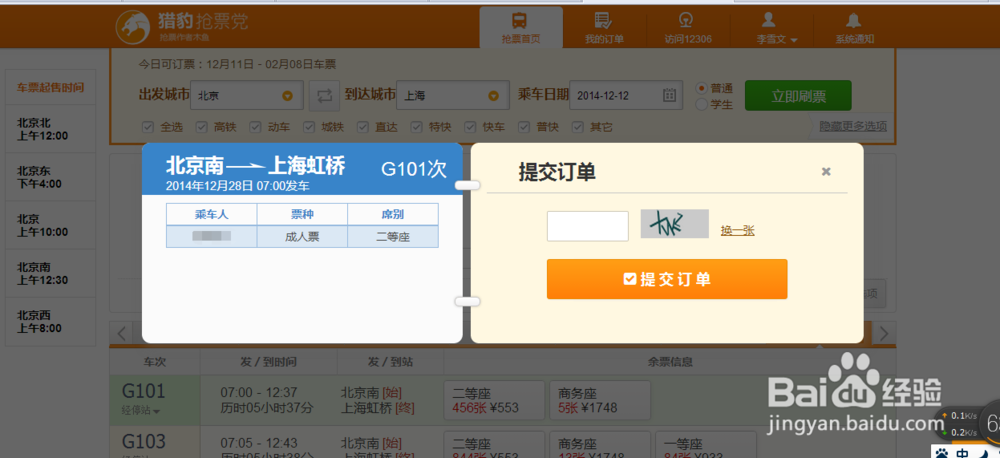The image size is (1000, 458).
Task: Select the 普通 radio button
Action: click(x=702, y=88)
